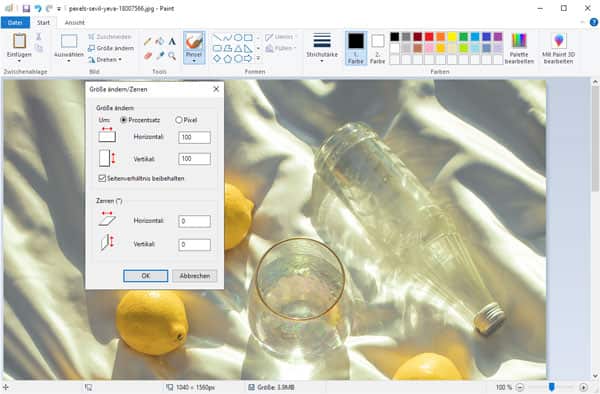Click OK in the resize dialog
This screenshot has height=394, width=600.
tap(145, 276)
